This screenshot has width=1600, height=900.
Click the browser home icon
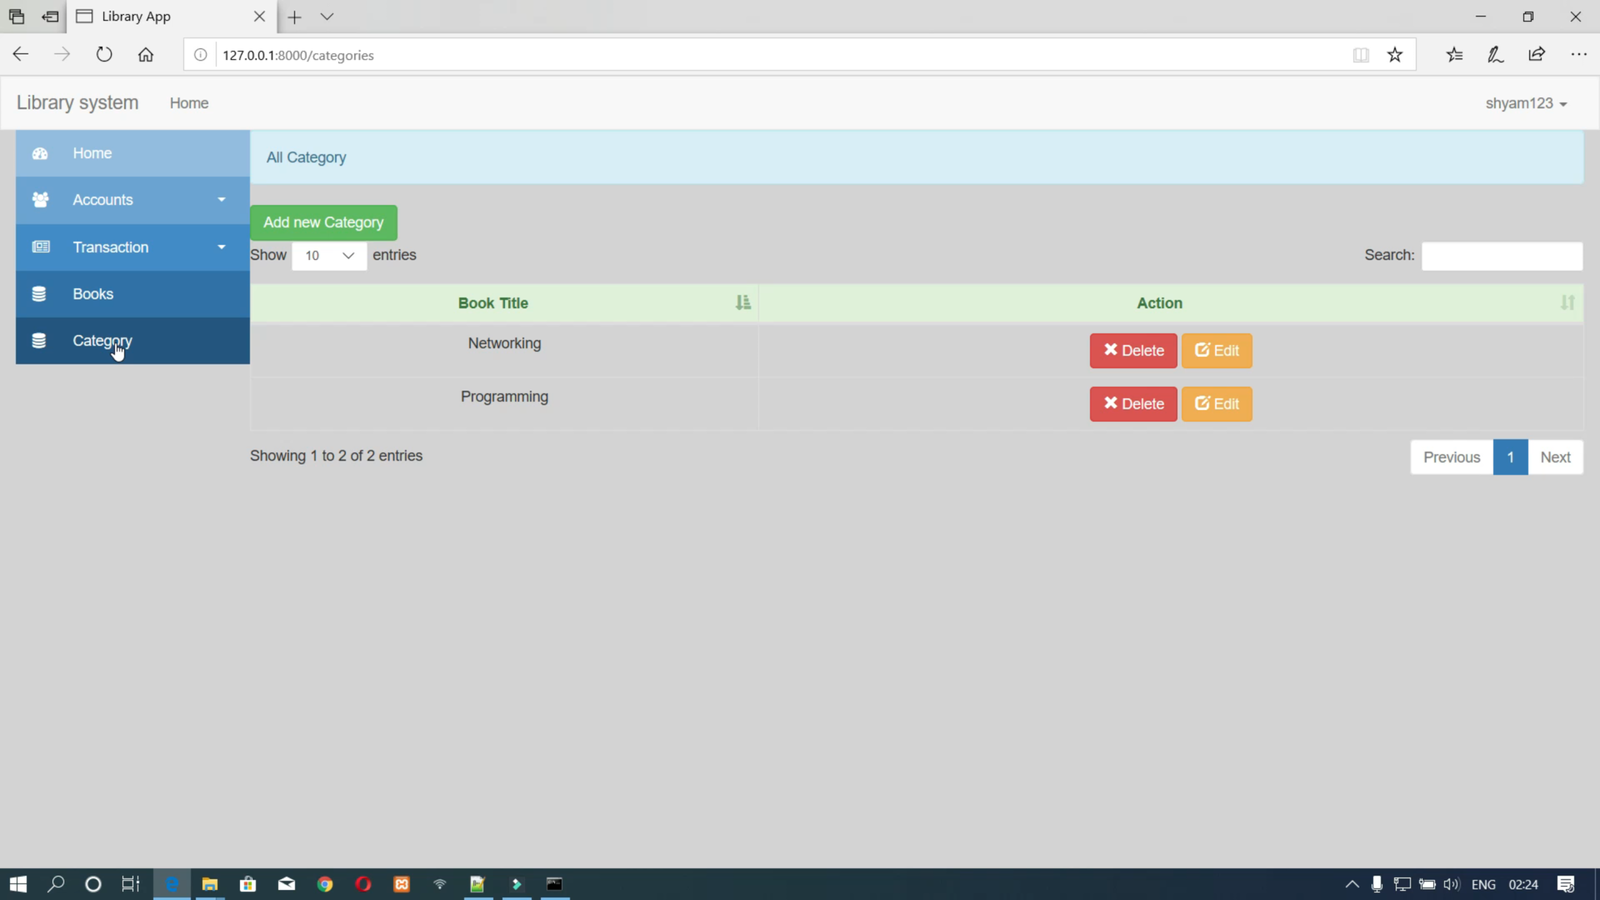point(146,55)
